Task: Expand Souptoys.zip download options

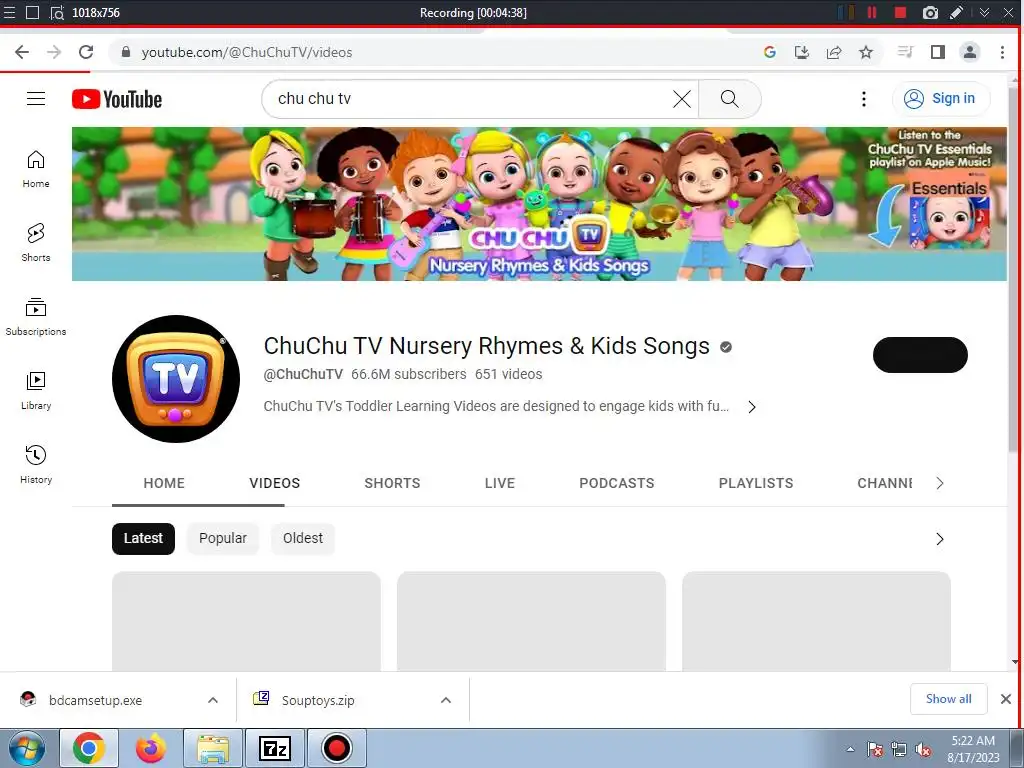Action: coord(446,700)
